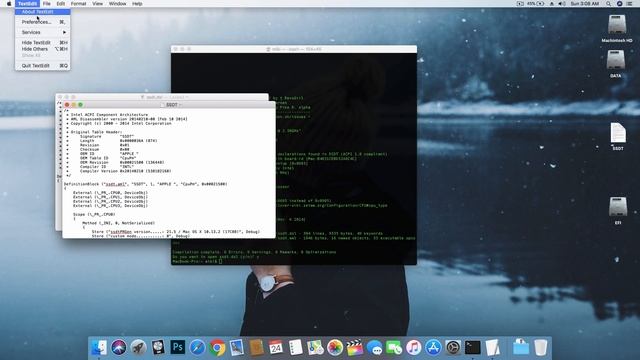Choose About TextEdit menu entry
The height and width of the screenshot is (360, 640).
click(x=42, y=12)
